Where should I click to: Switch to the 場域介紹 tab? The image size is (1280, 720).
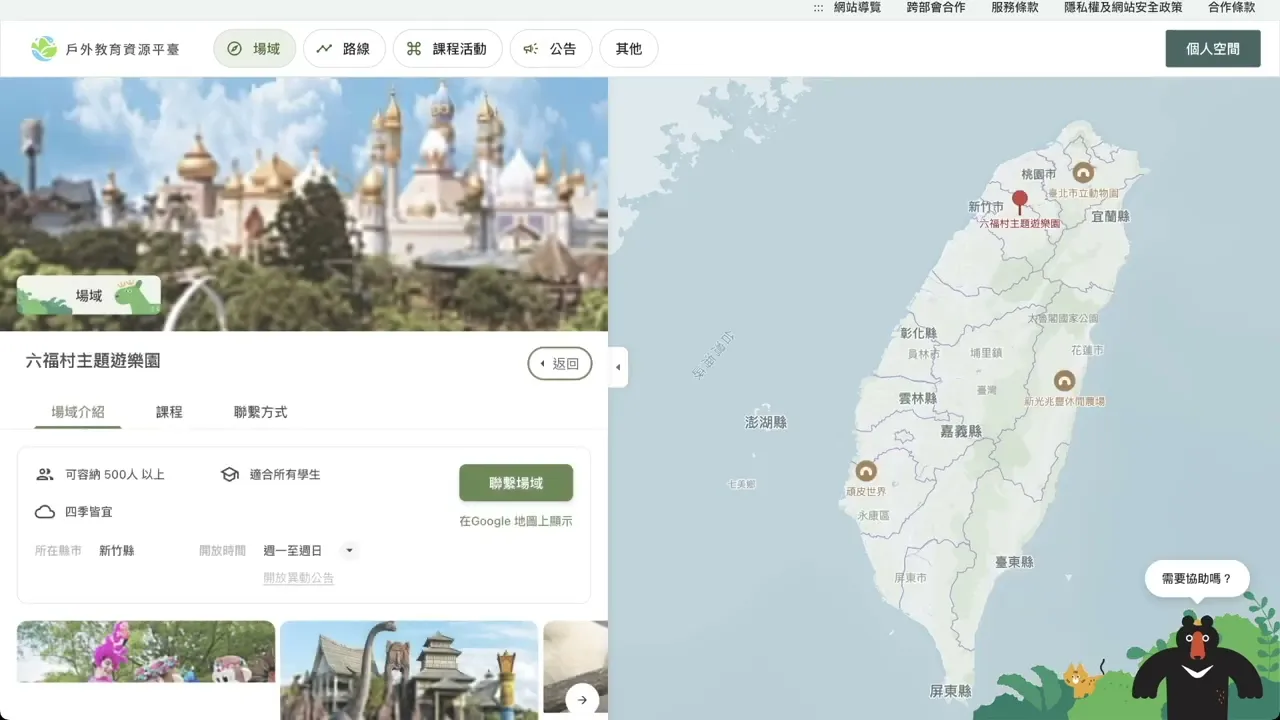[78, 412]
